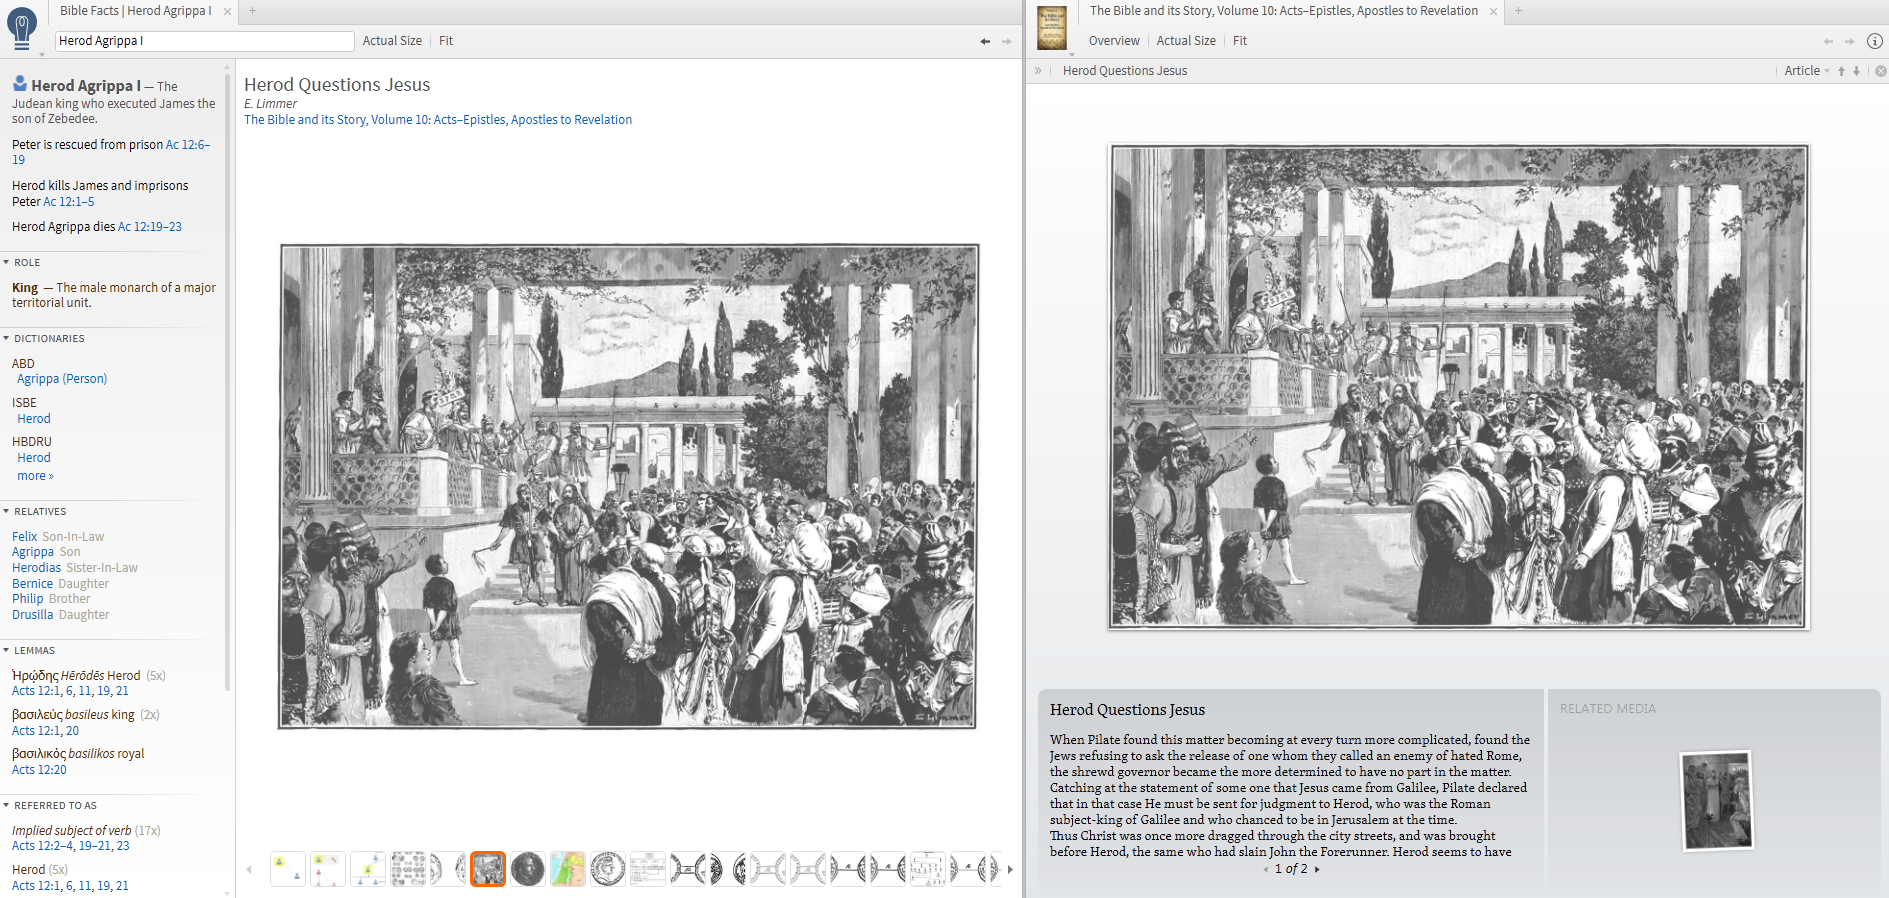
Task: Open The Bible and its Story volume link
Action: point(438,120)
